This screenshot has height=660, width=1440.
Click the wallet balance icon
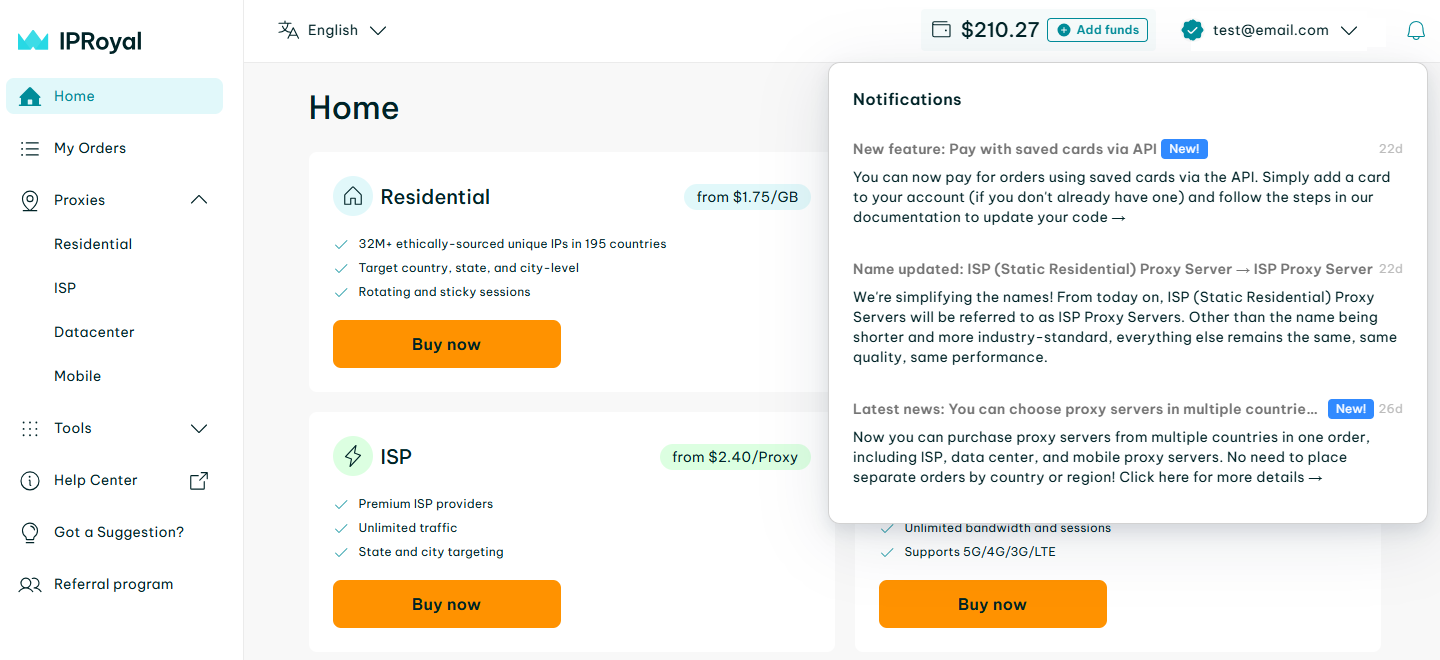pos(941,30)
